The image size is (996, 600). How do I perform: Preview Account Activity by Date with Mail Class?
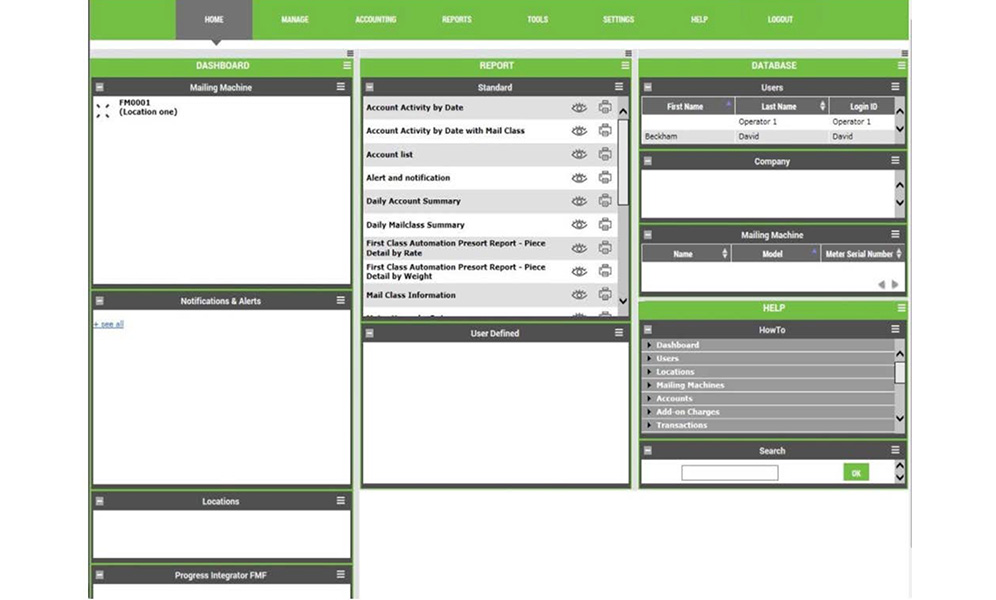coord(578,131)
